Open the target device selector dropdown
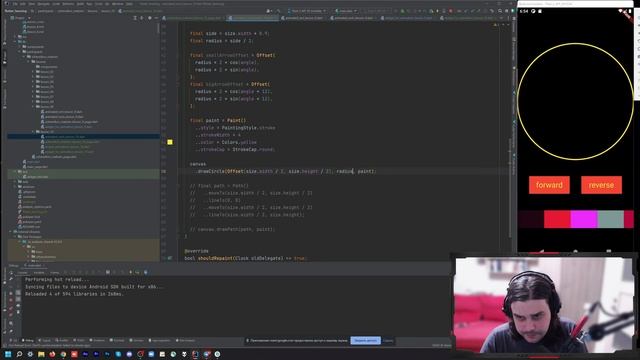The width and height of the screenshot is (640, 360). (x=307, y=11)
